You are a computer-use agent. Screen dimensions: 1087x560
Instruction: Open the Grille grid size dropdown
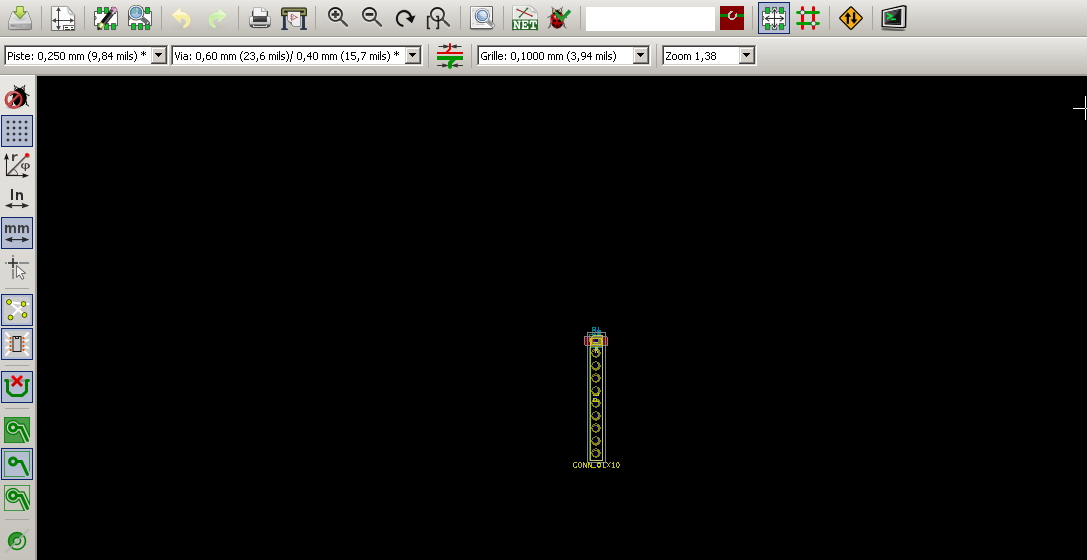coord(641,56)
